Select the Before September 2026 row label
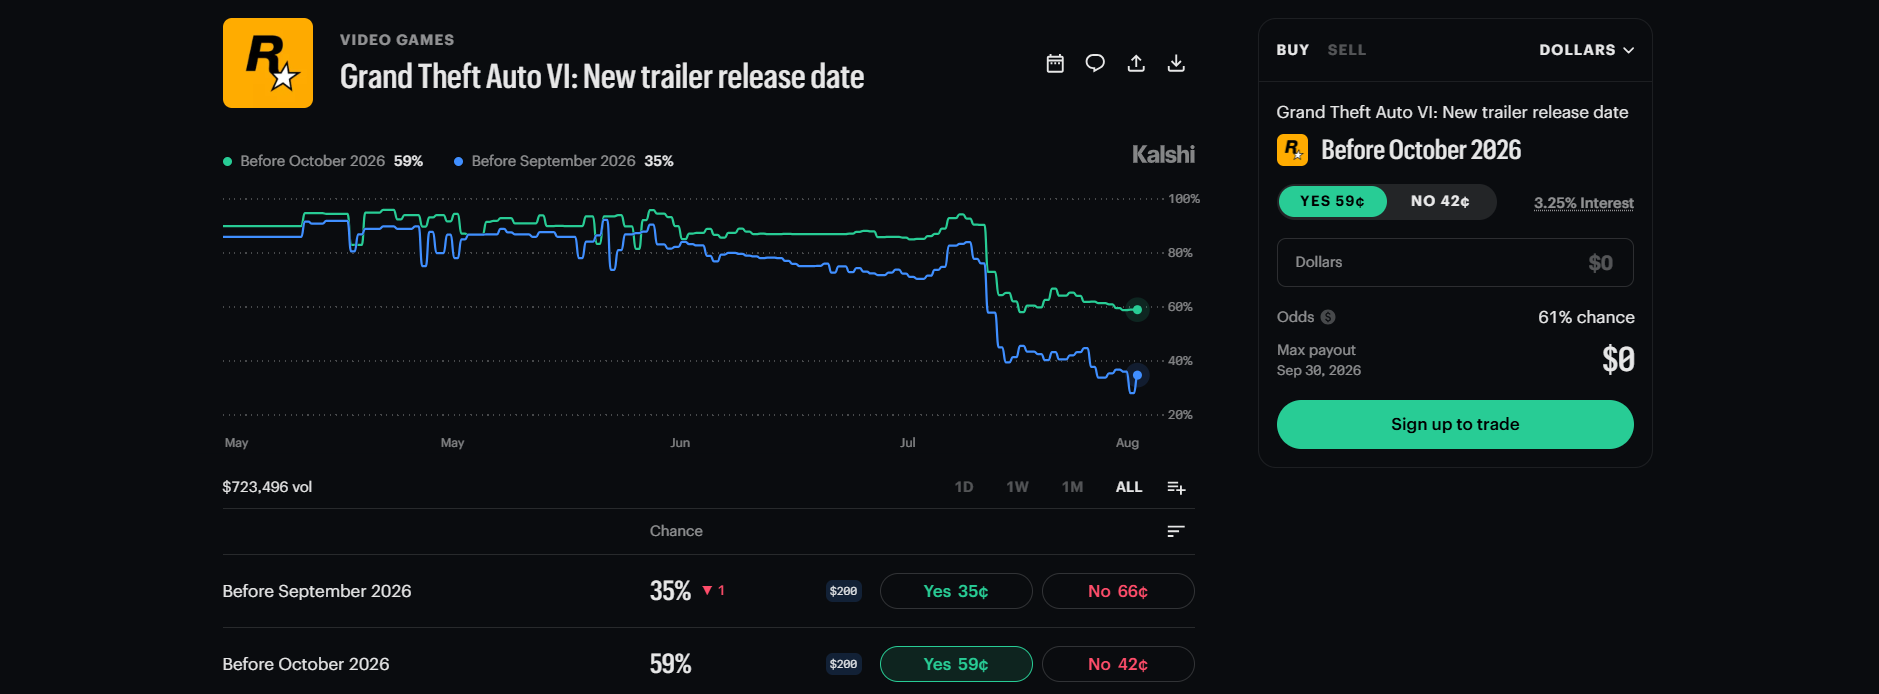This screenshot has height=694, width=1879. pyautogui.click(x=317, y=591)
